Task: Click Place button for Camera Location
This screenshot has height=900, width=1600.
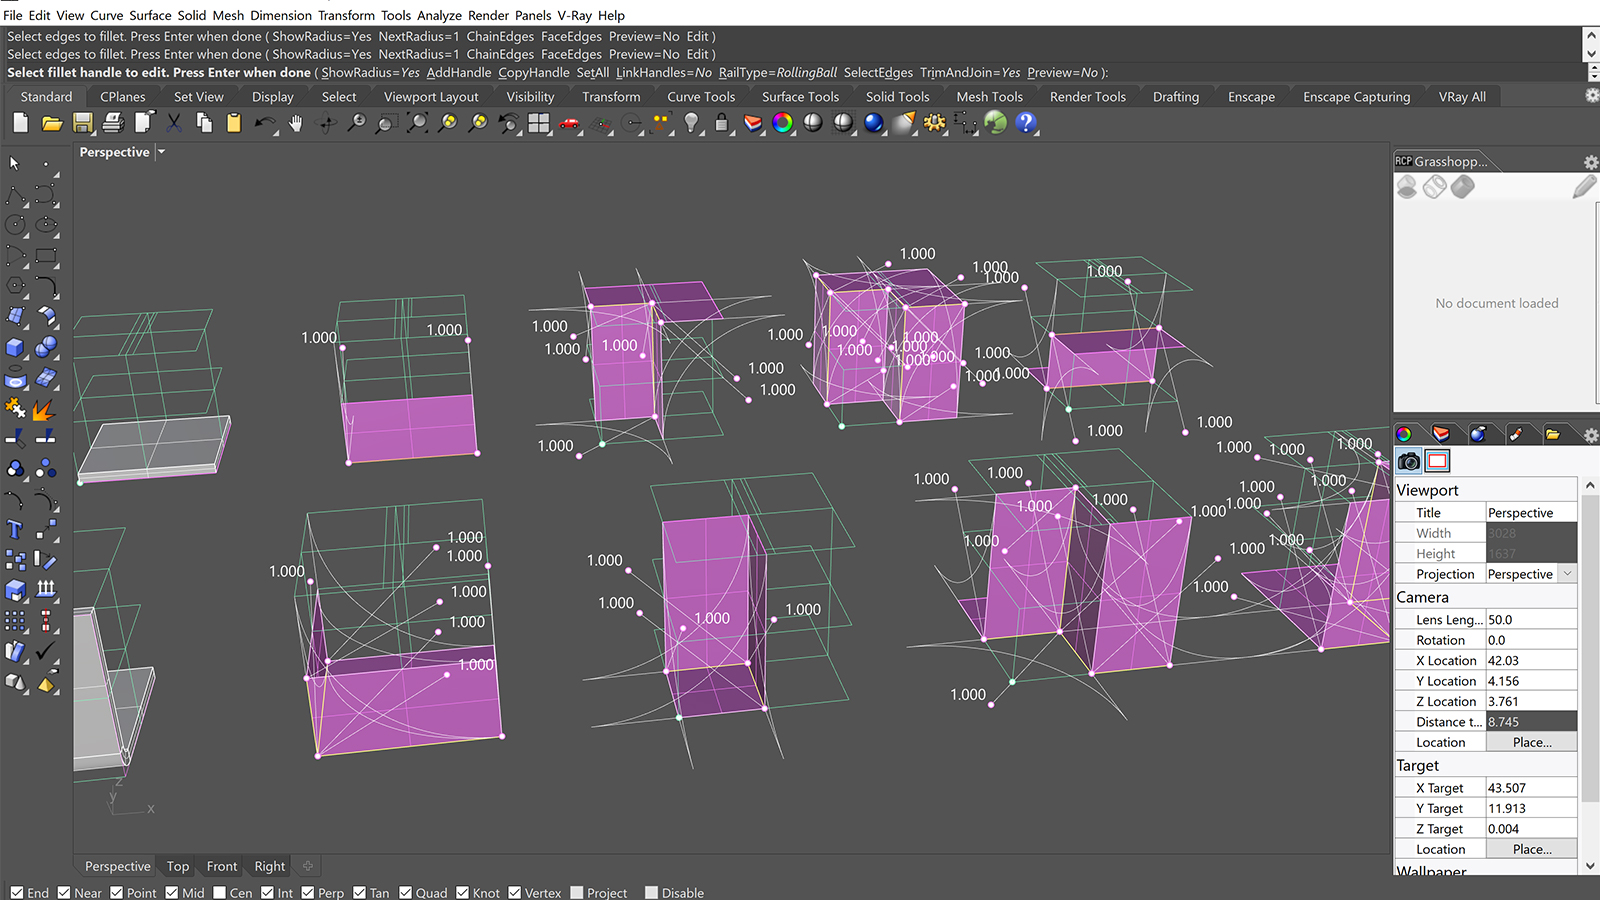Action: click(x=1531, y=742)
